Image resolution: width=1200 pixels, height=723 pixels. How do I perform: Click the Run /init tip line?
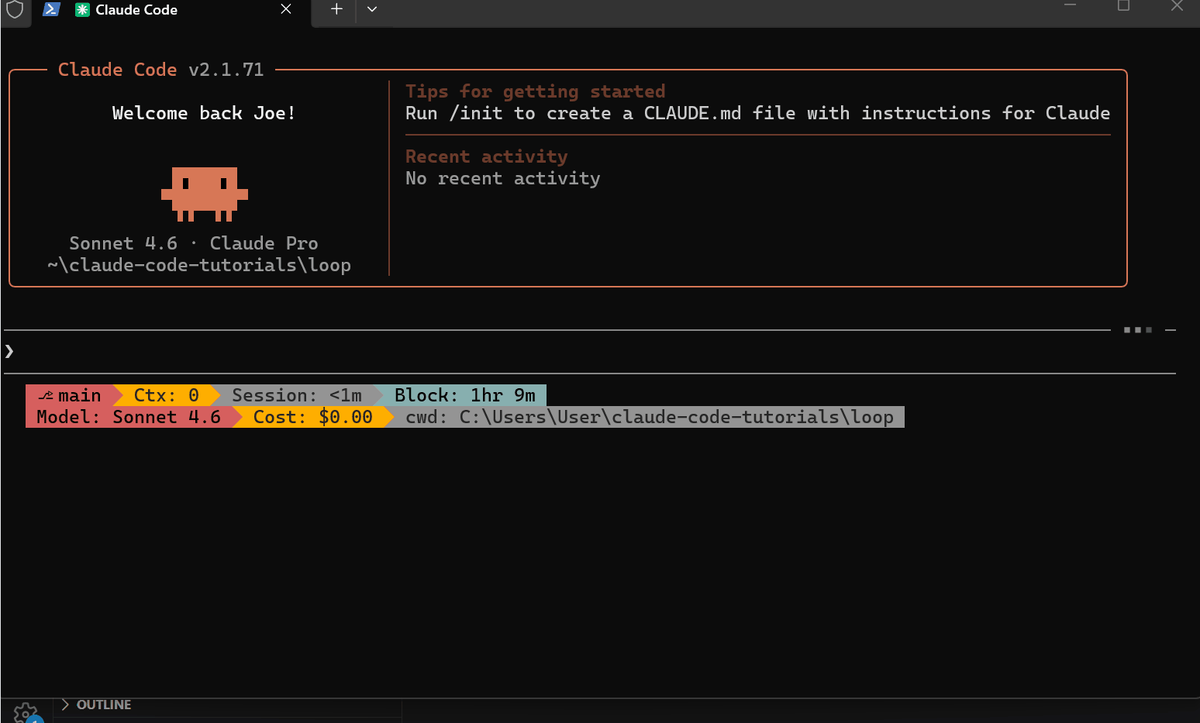tap(757, 113)
